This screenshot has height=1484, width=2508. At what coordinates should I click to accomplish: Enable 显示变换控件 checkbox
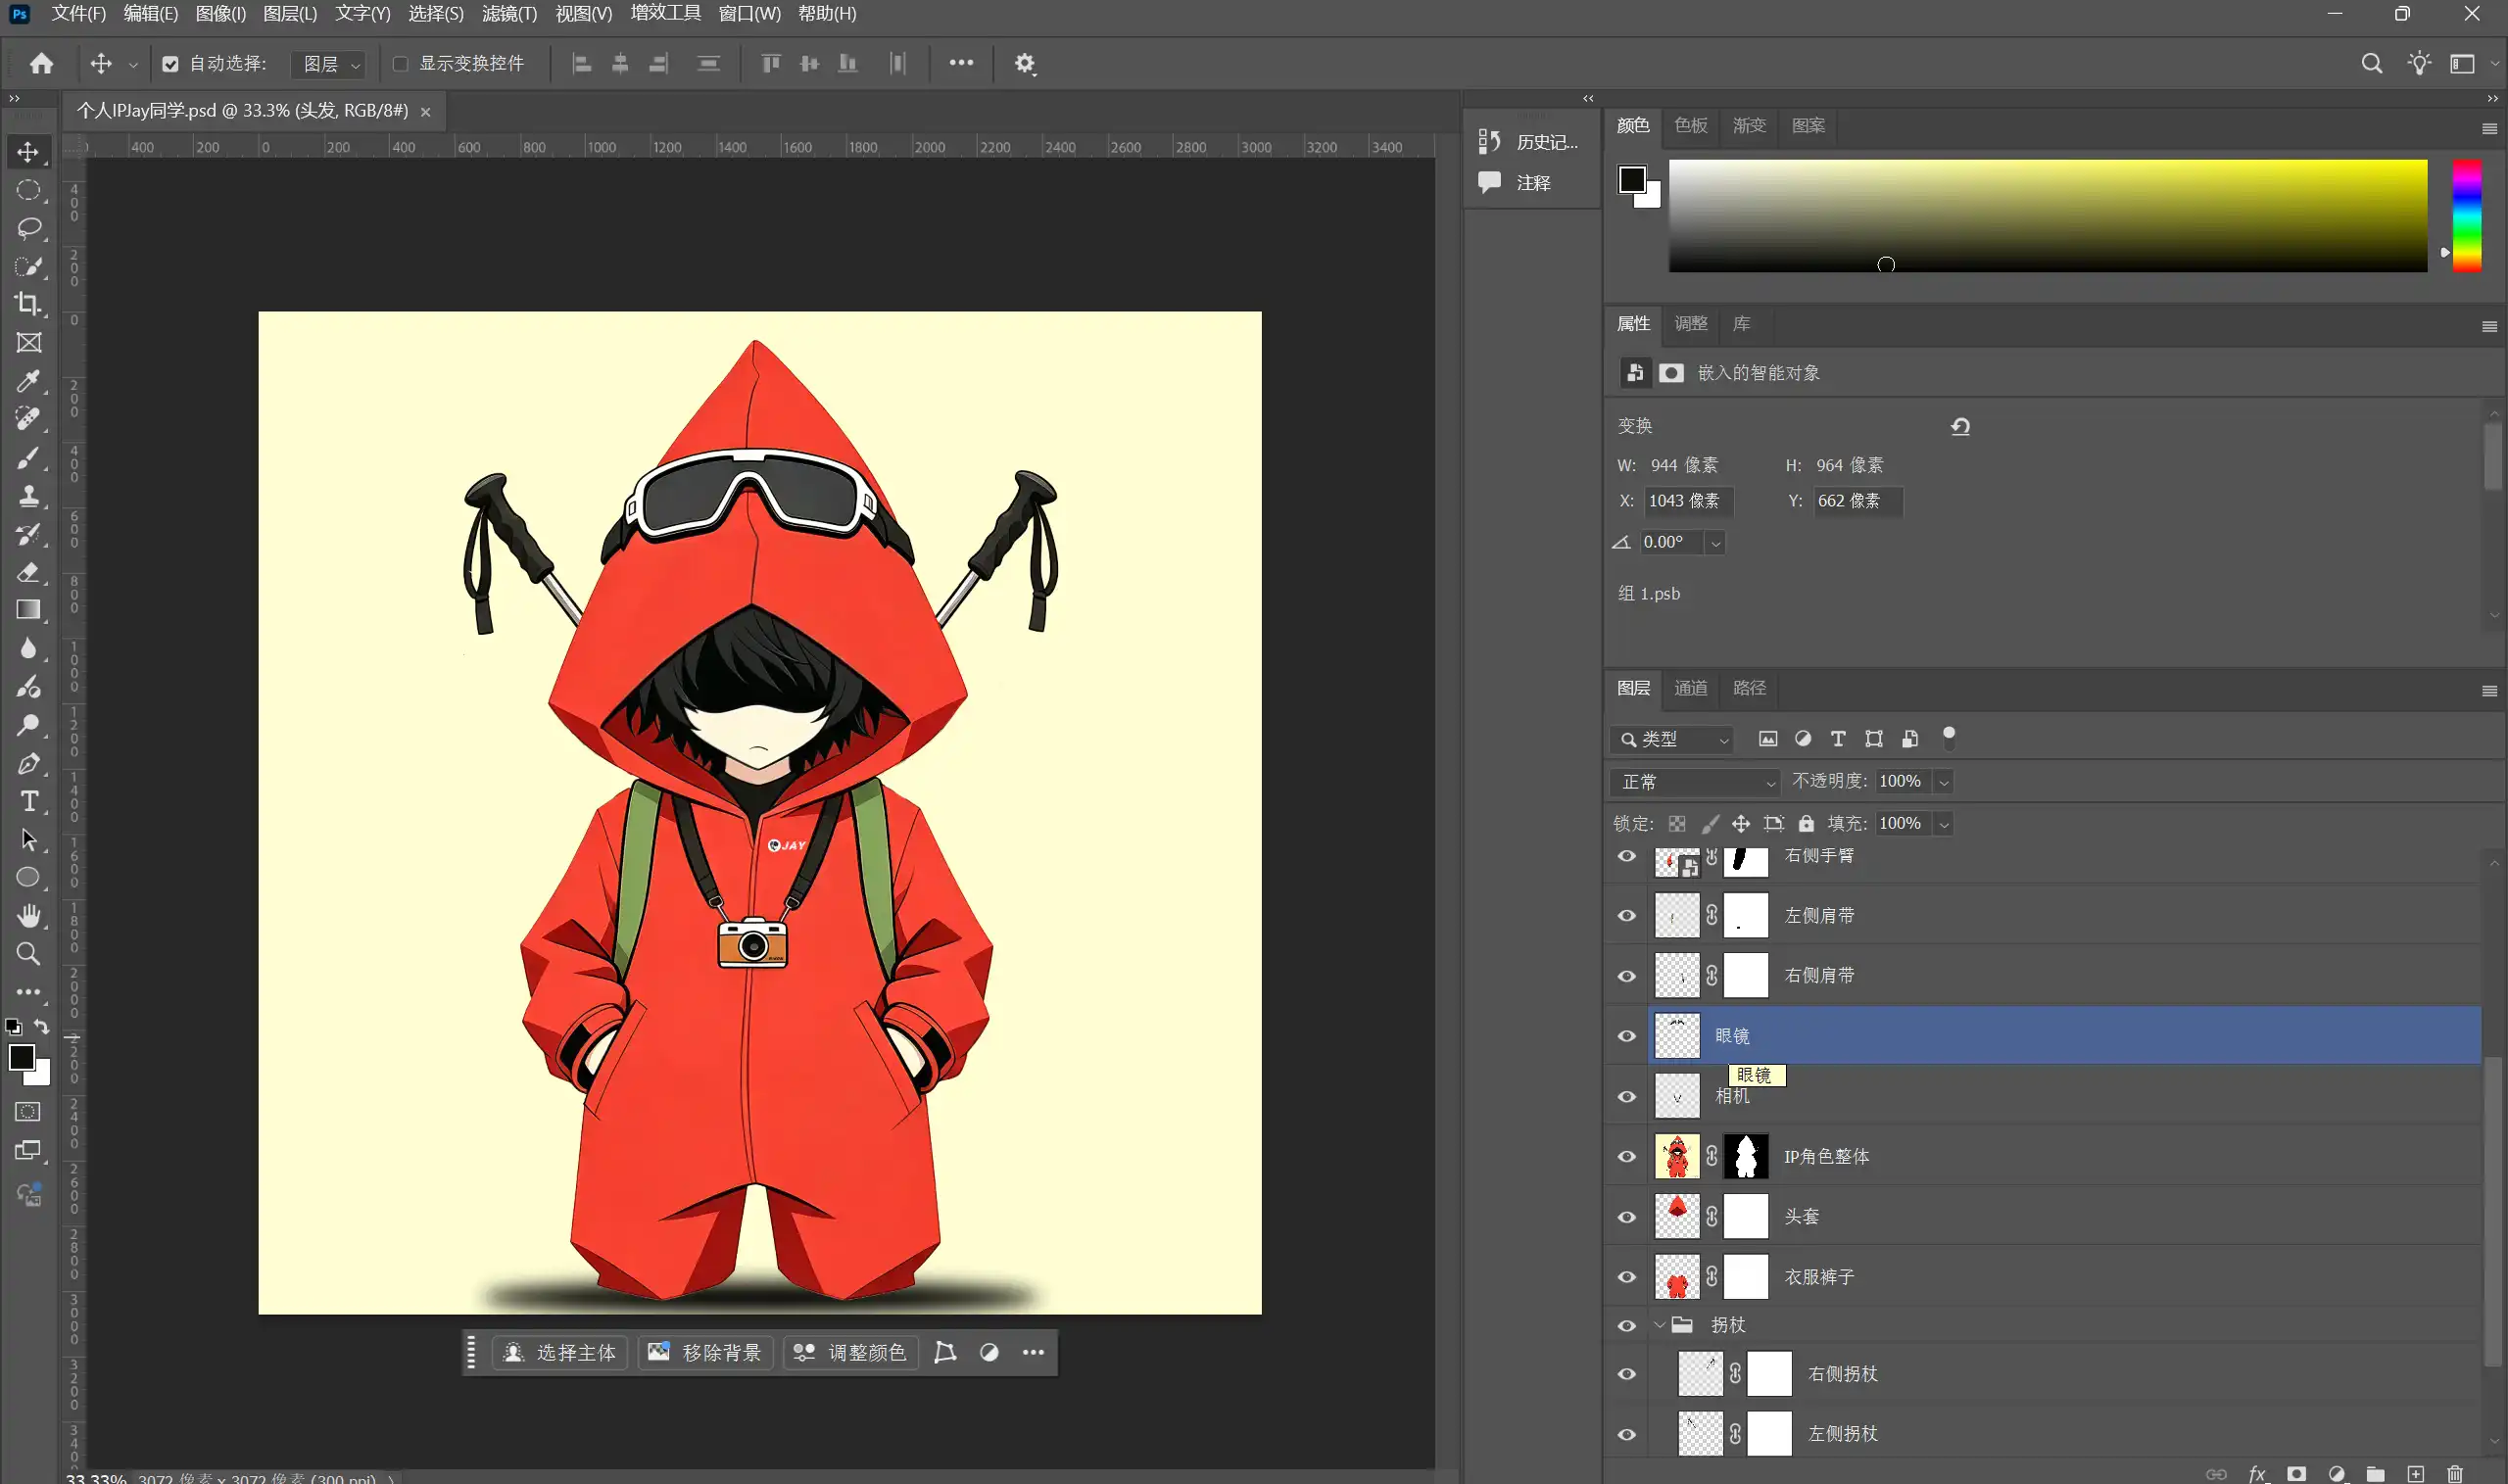[x=400, y=64]
